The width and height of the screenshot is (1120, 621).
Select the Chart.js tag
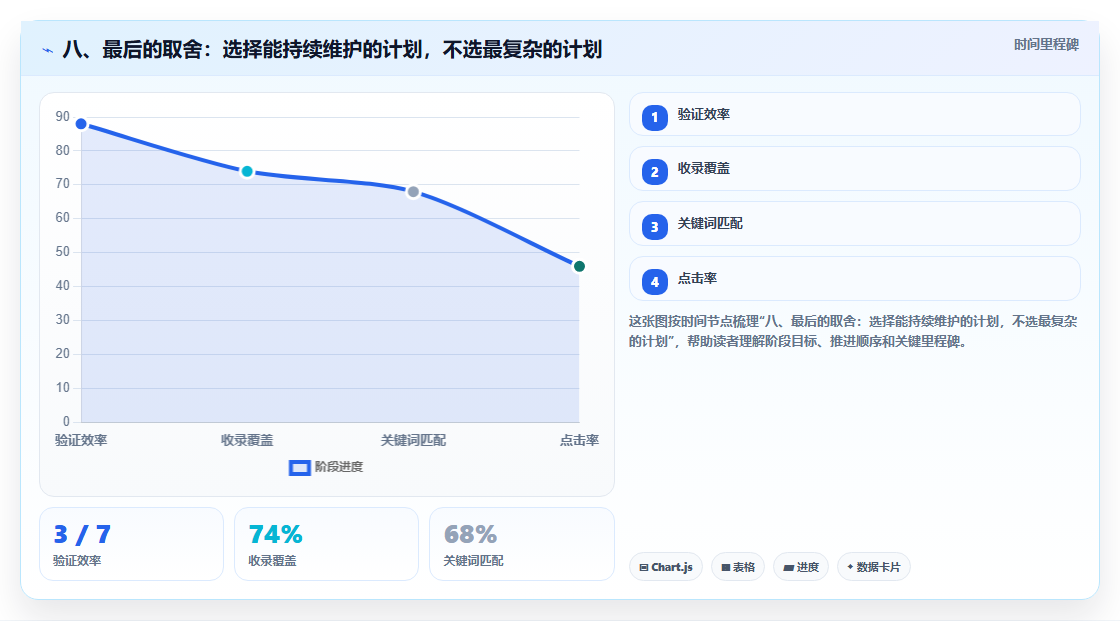pyautogui.click(x=666, y=567)
